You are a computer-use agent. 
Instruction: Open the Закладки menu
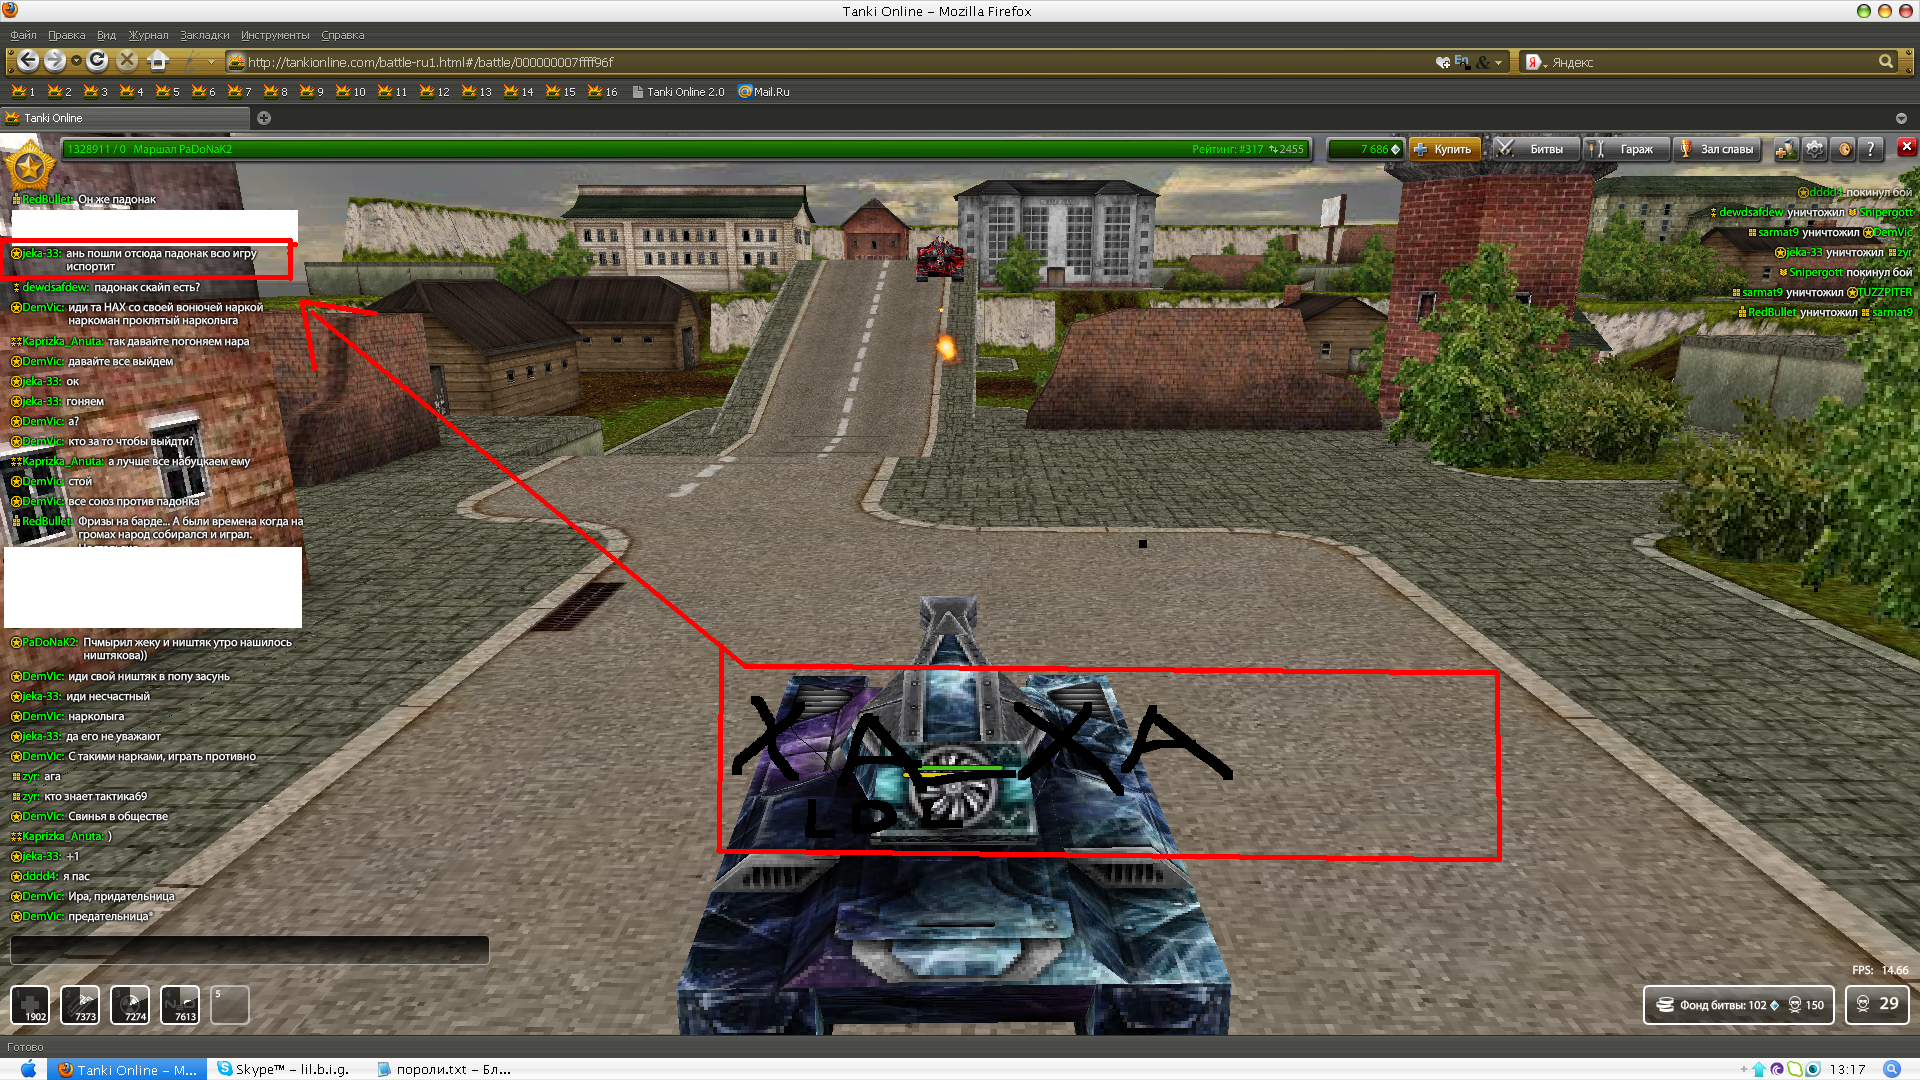click(205, 35)
